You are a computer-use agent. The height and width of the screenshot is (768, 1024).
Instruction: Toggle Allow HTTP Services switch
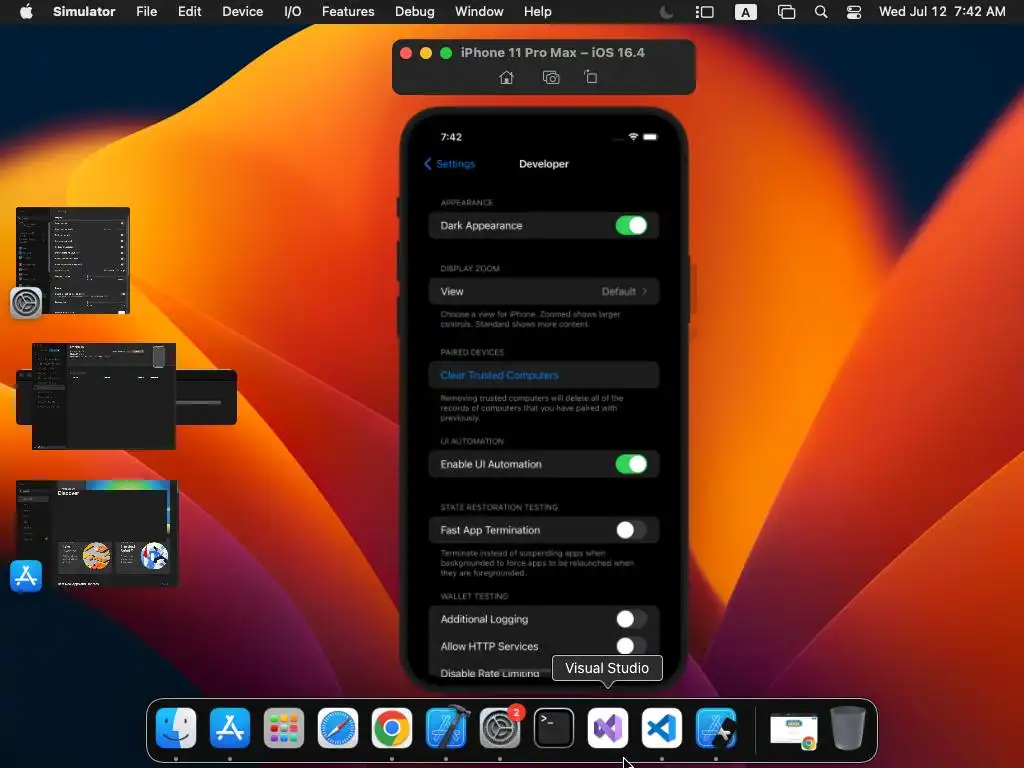pyautogui.click(x=631, y=646)
